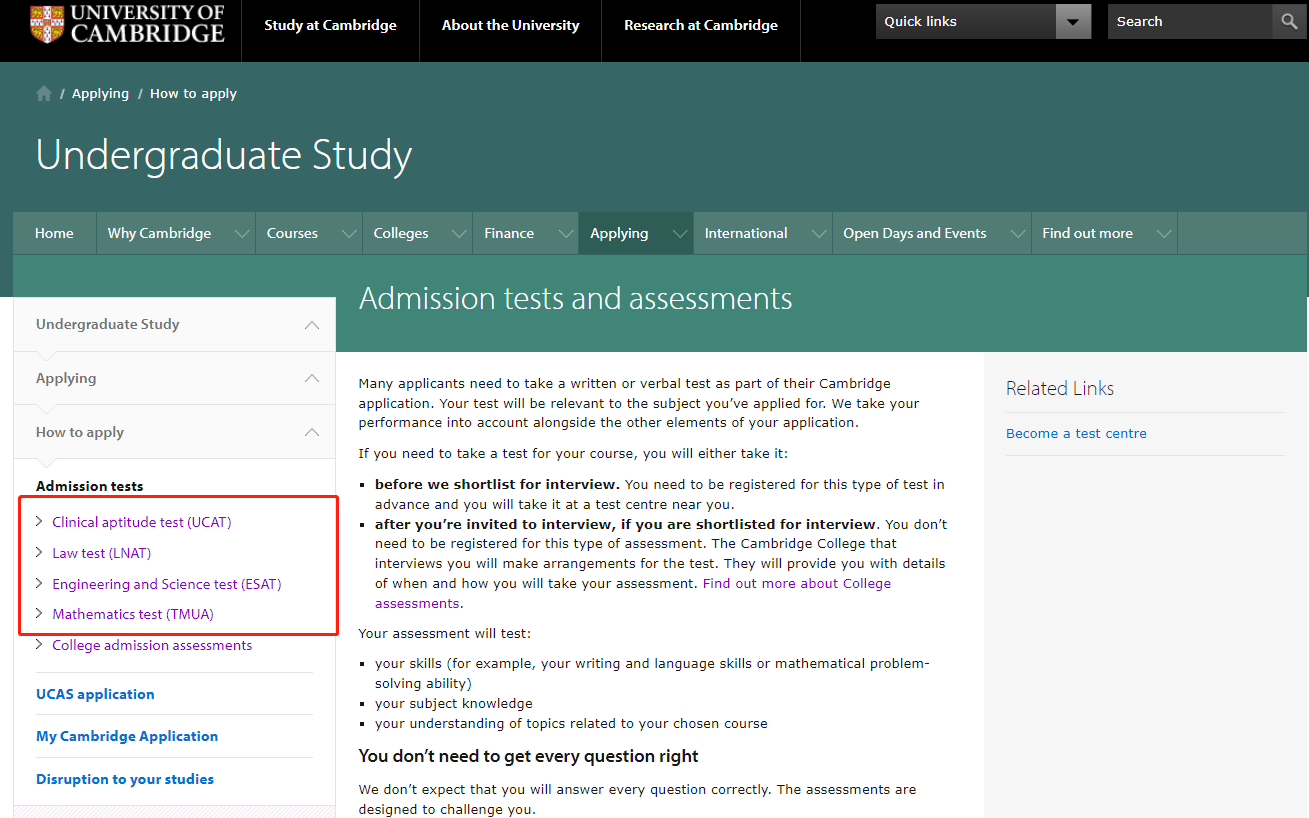Expand the Why Cambridge nav chevron
Image resolution: width=1309 pixels, height=818 pixels.
point(241,234)
